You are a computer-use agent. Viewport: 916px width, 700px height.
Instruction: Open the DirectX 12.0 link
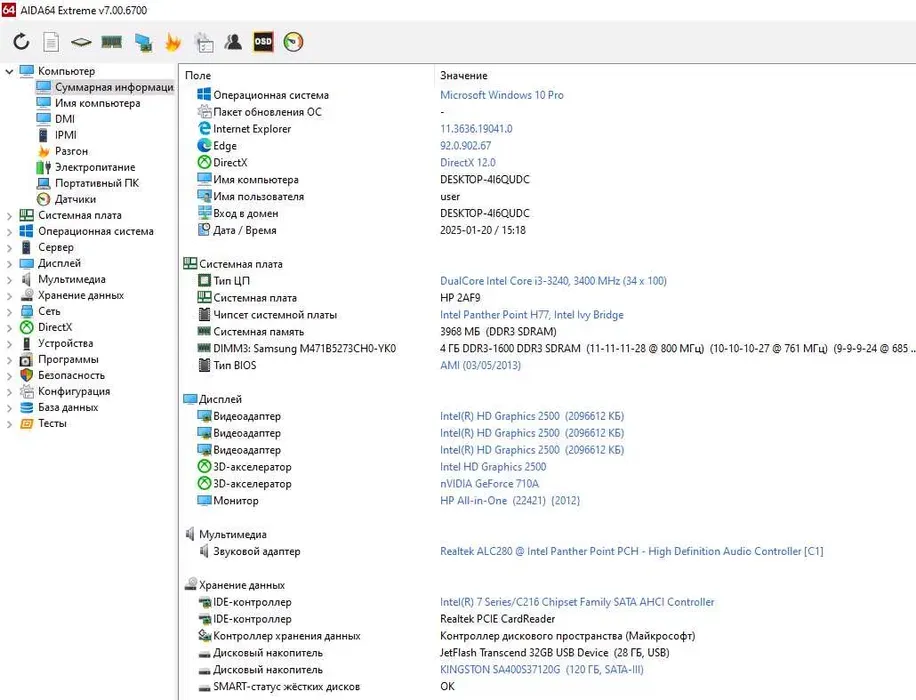pos(467,162)
